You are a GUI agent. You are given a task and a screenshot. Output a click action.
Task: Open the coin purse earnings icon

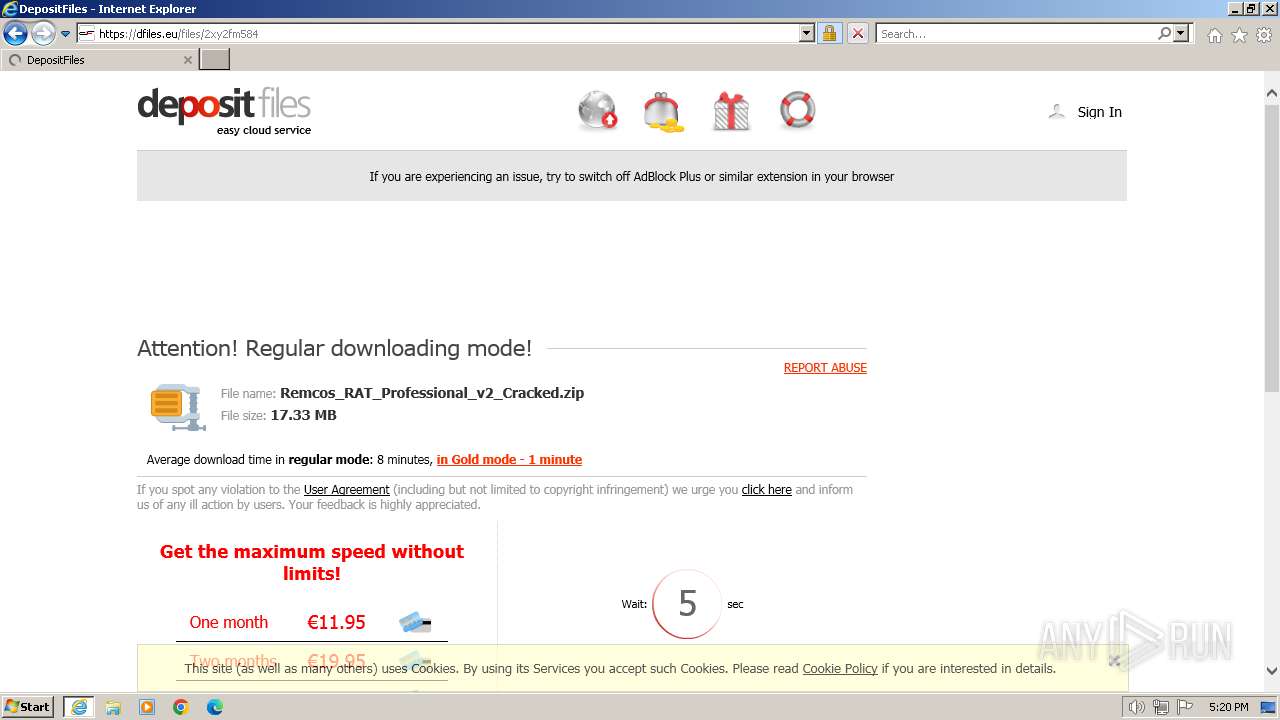pos(664,111)
